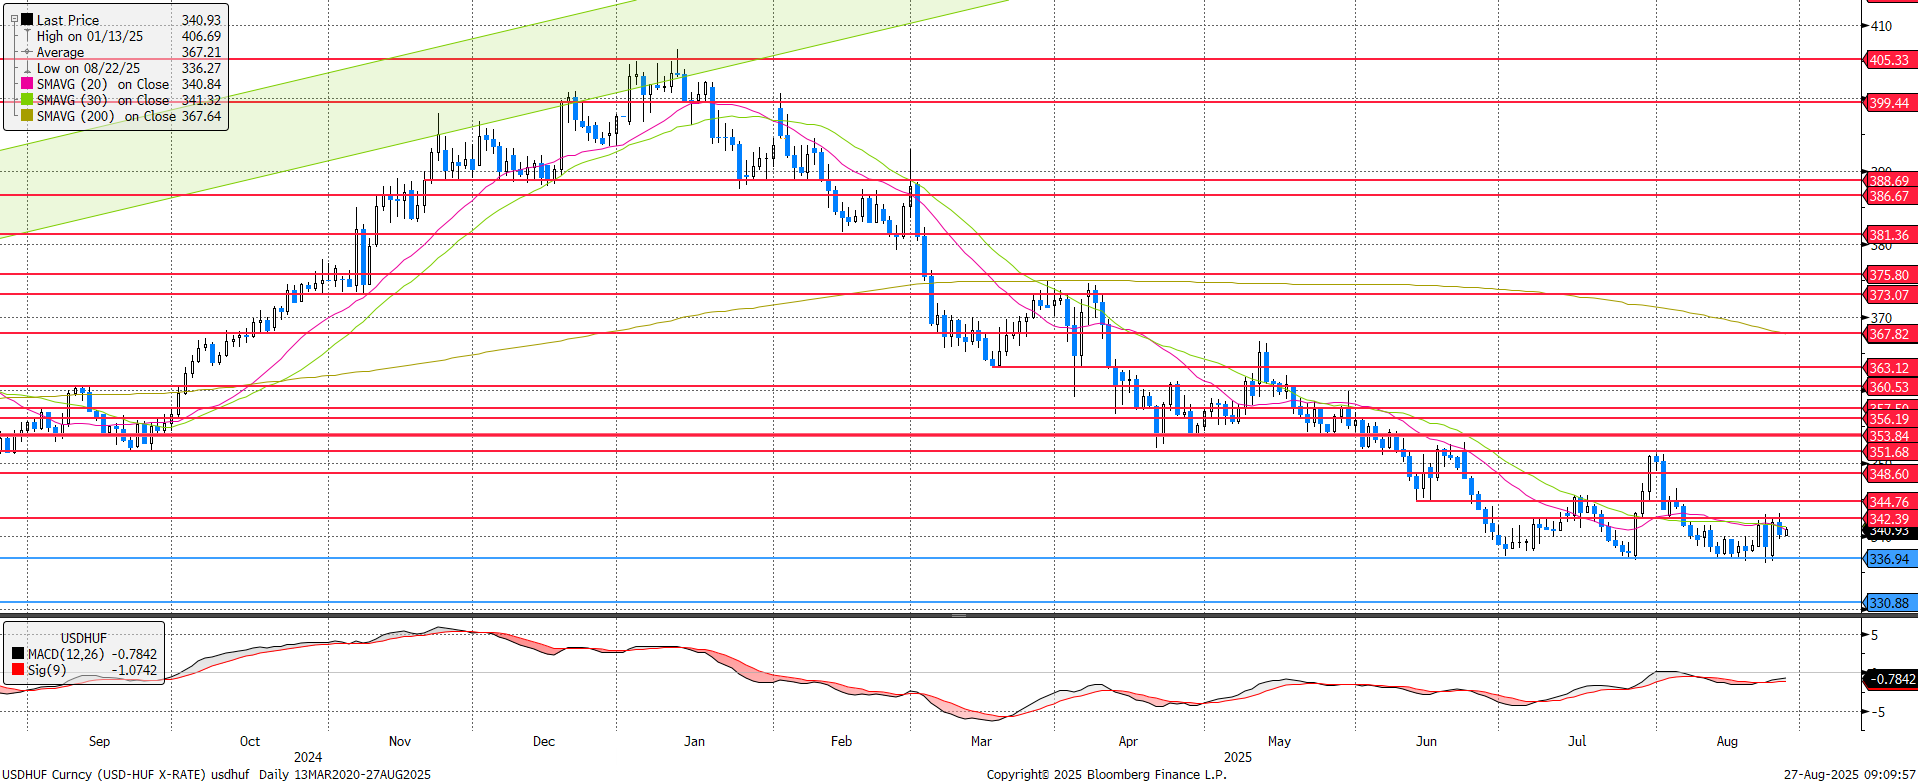The width and height of the screenshot is (1918, 783).
Task: Click the Aug label on time axis
Action: 1727,741
